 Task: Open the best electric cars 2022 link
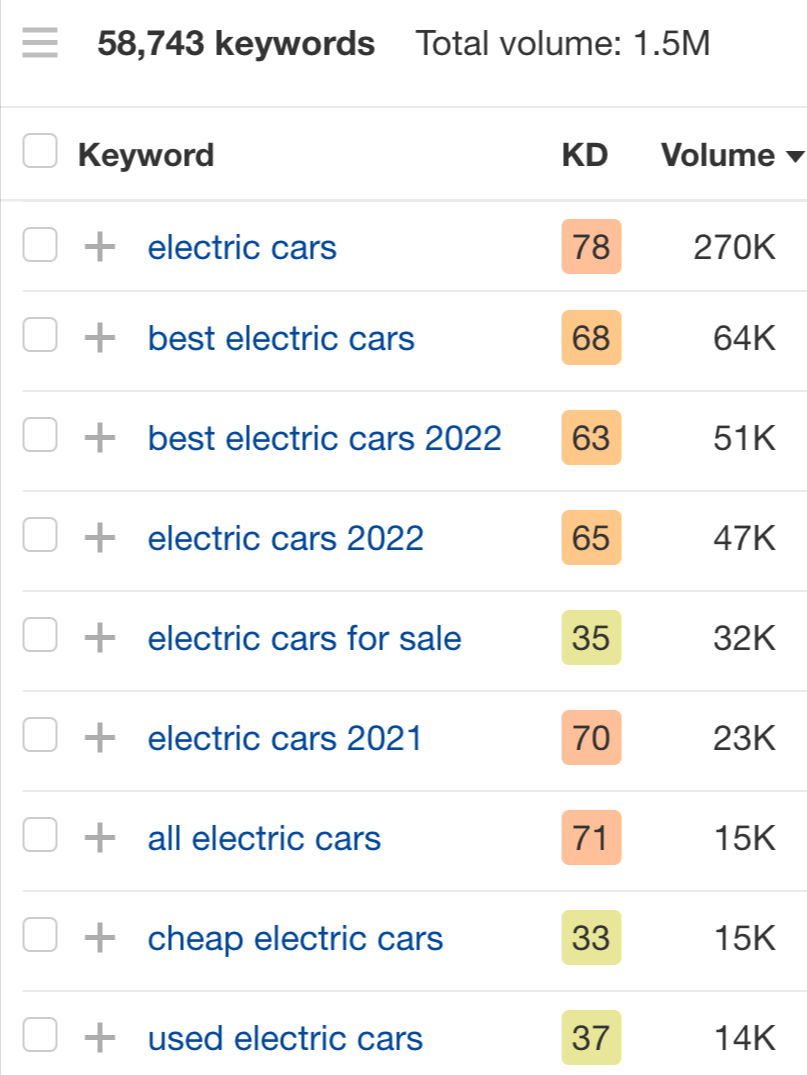[324, 438]
